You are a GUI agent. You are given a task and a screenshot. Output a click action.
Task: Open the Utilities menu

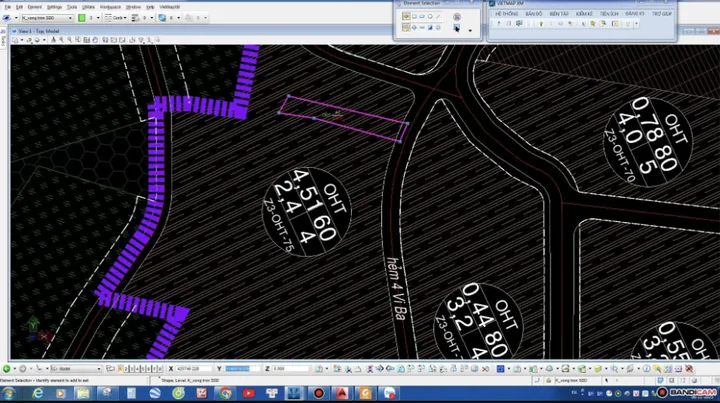coord(88,7)
